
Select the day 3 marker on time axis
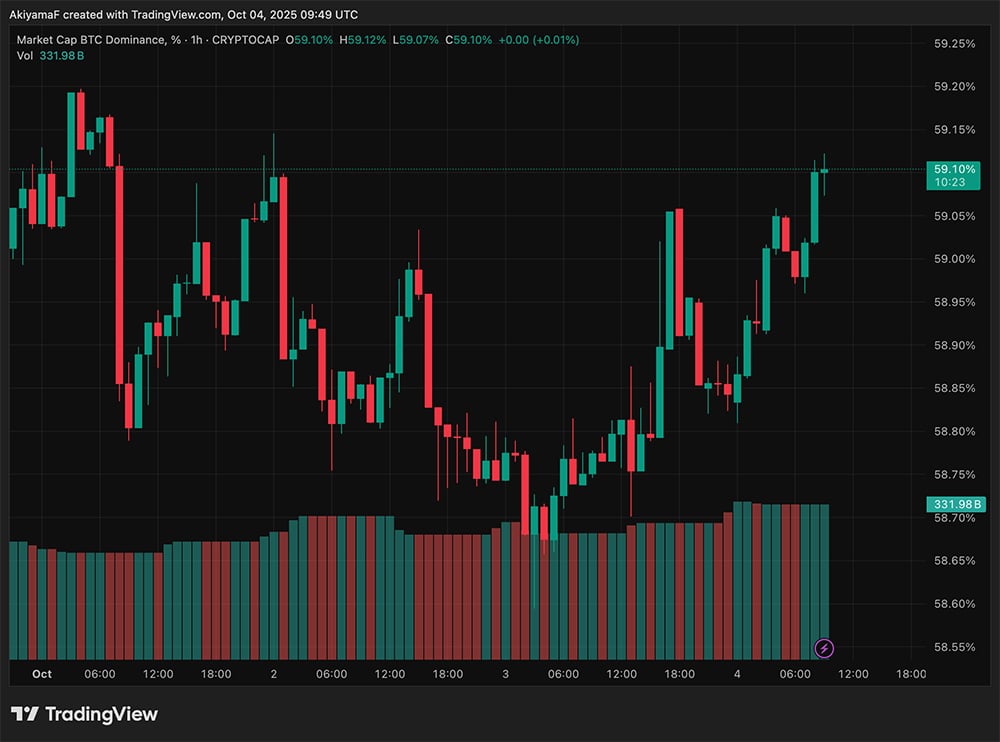[505, 675]
